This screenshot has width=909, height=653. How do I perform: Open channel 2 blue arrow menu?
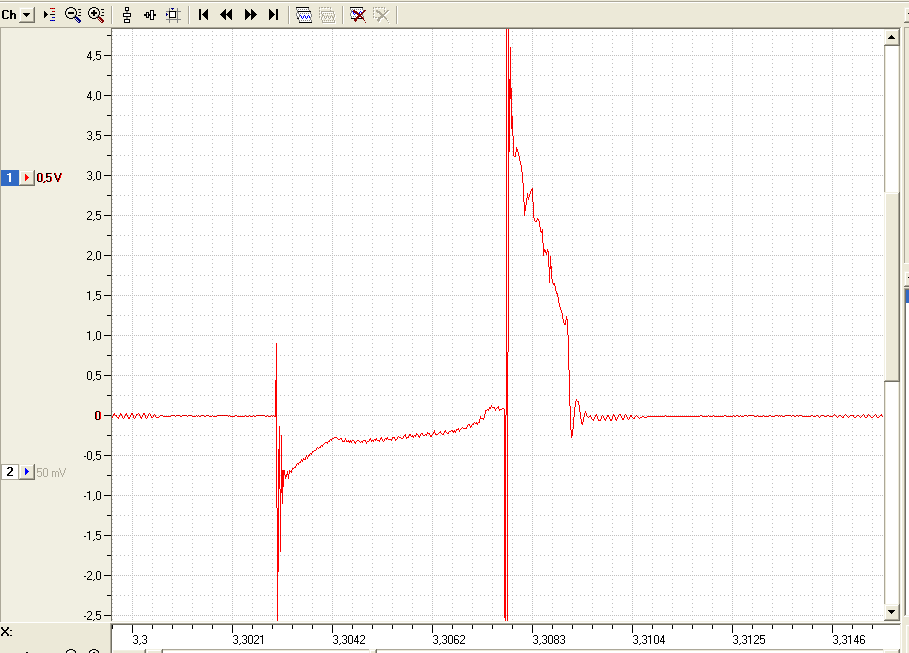pyautogui.click(x=27, y=472)
